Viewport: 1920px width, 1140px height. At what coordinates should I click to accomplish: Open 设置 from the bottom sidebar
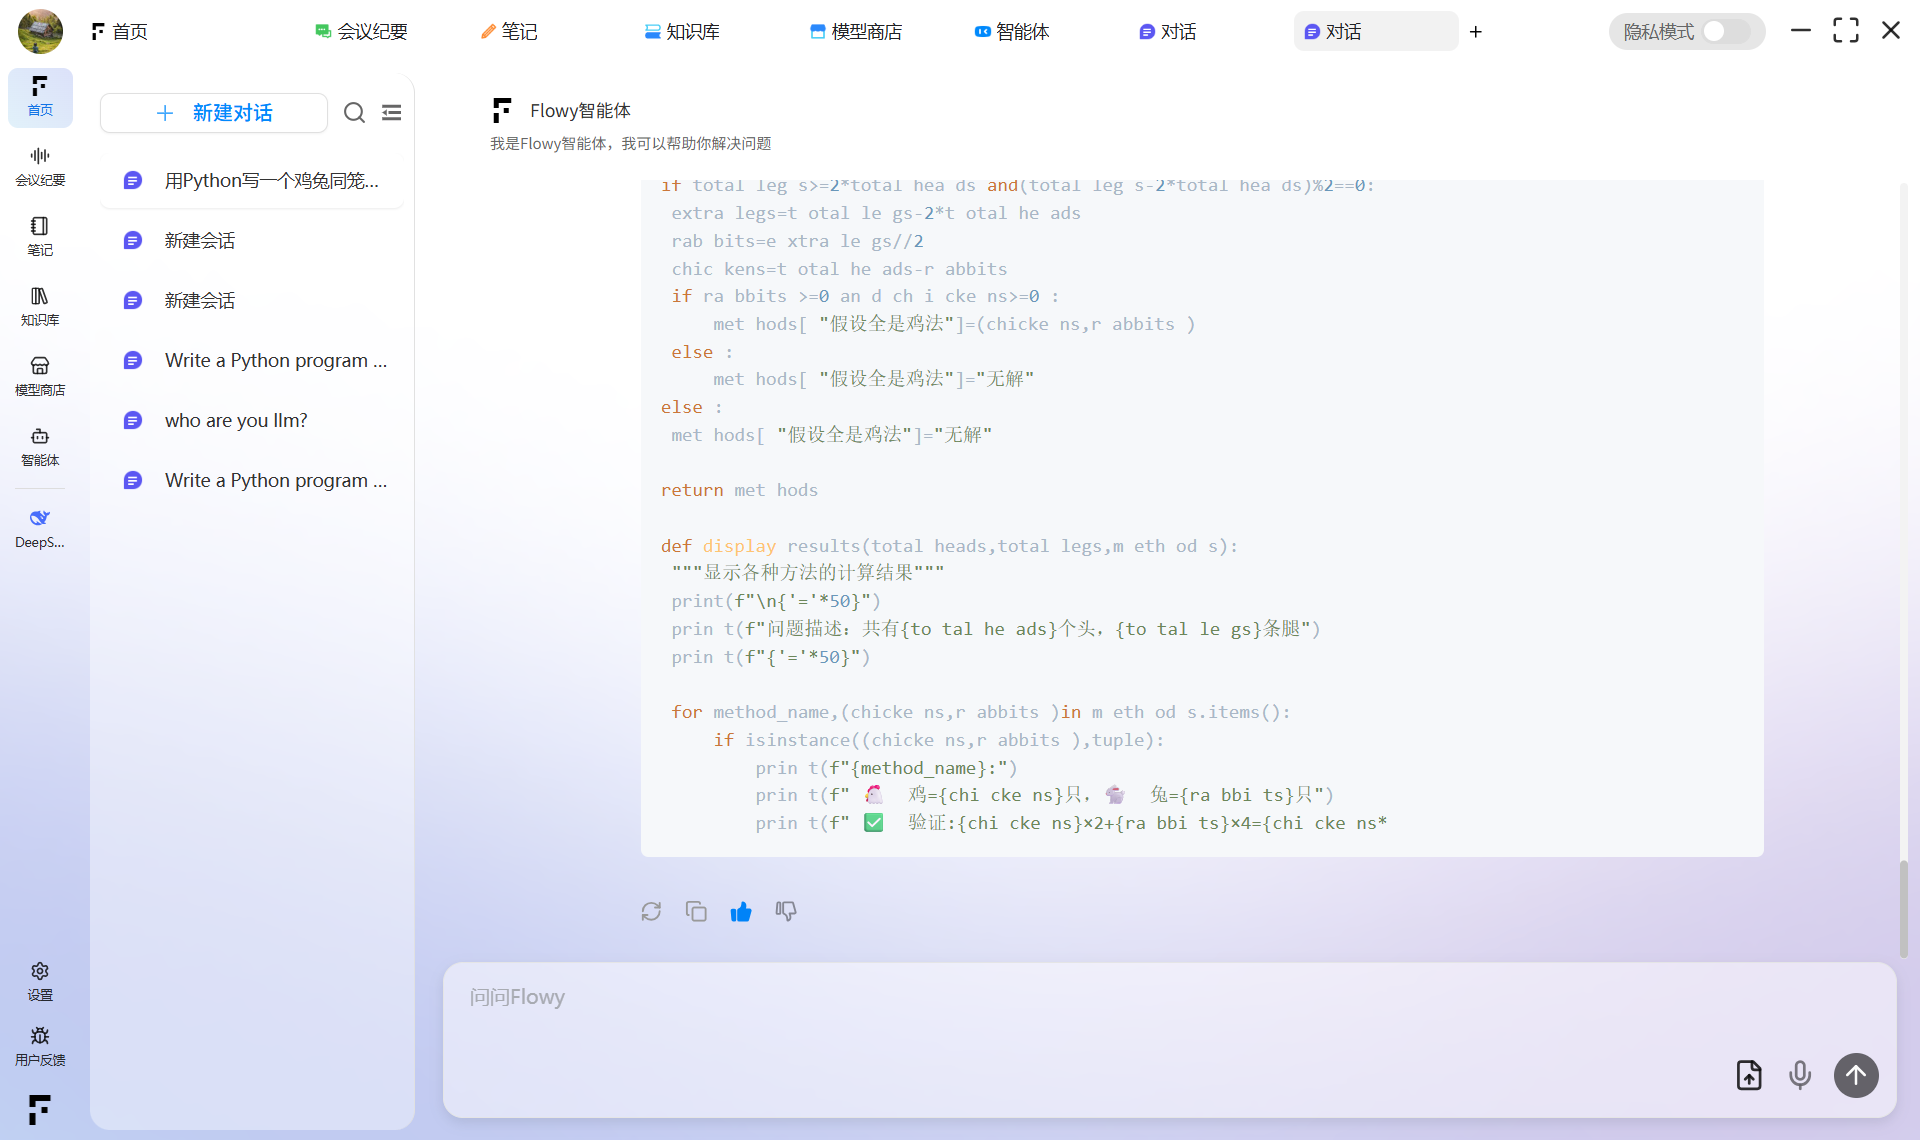(x=40, y=981)
